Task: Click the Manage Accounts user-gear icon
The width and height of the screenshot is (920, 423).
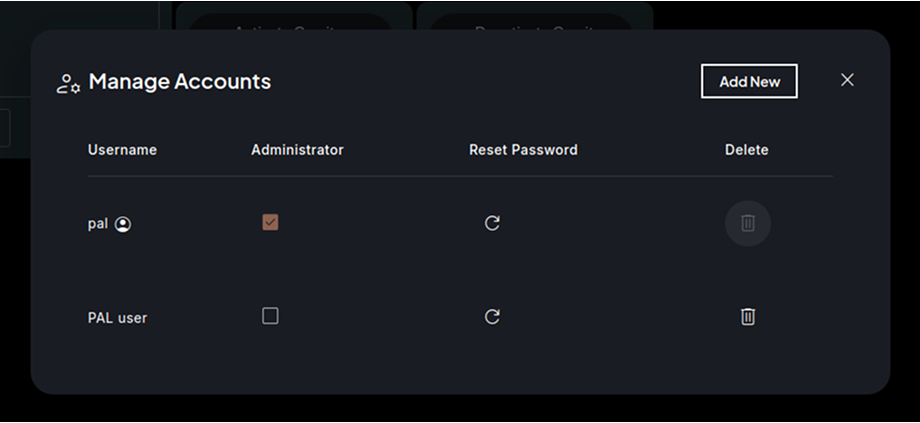Action: pyautogui.click(x=68, y=83)
